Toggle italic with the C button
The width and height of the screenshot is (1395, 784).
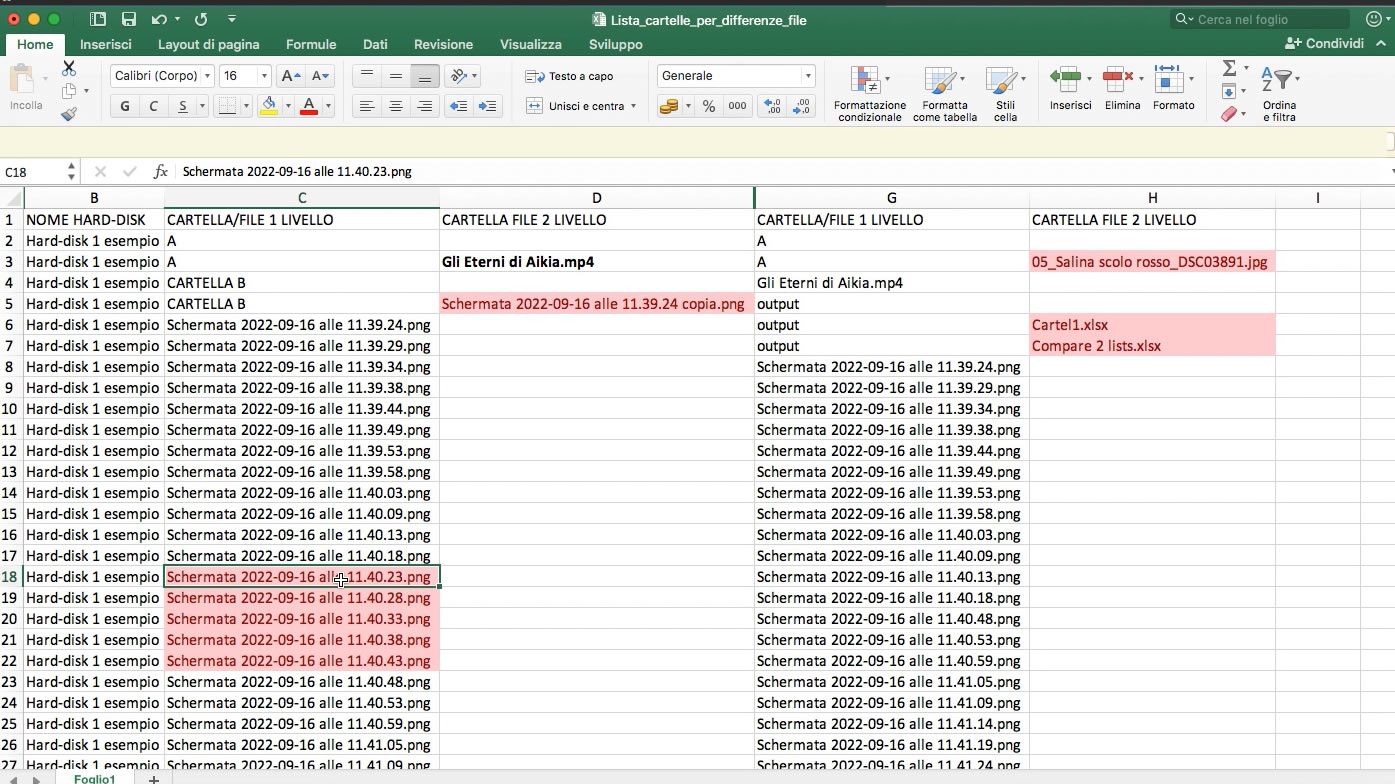click(x=153, y=106)
